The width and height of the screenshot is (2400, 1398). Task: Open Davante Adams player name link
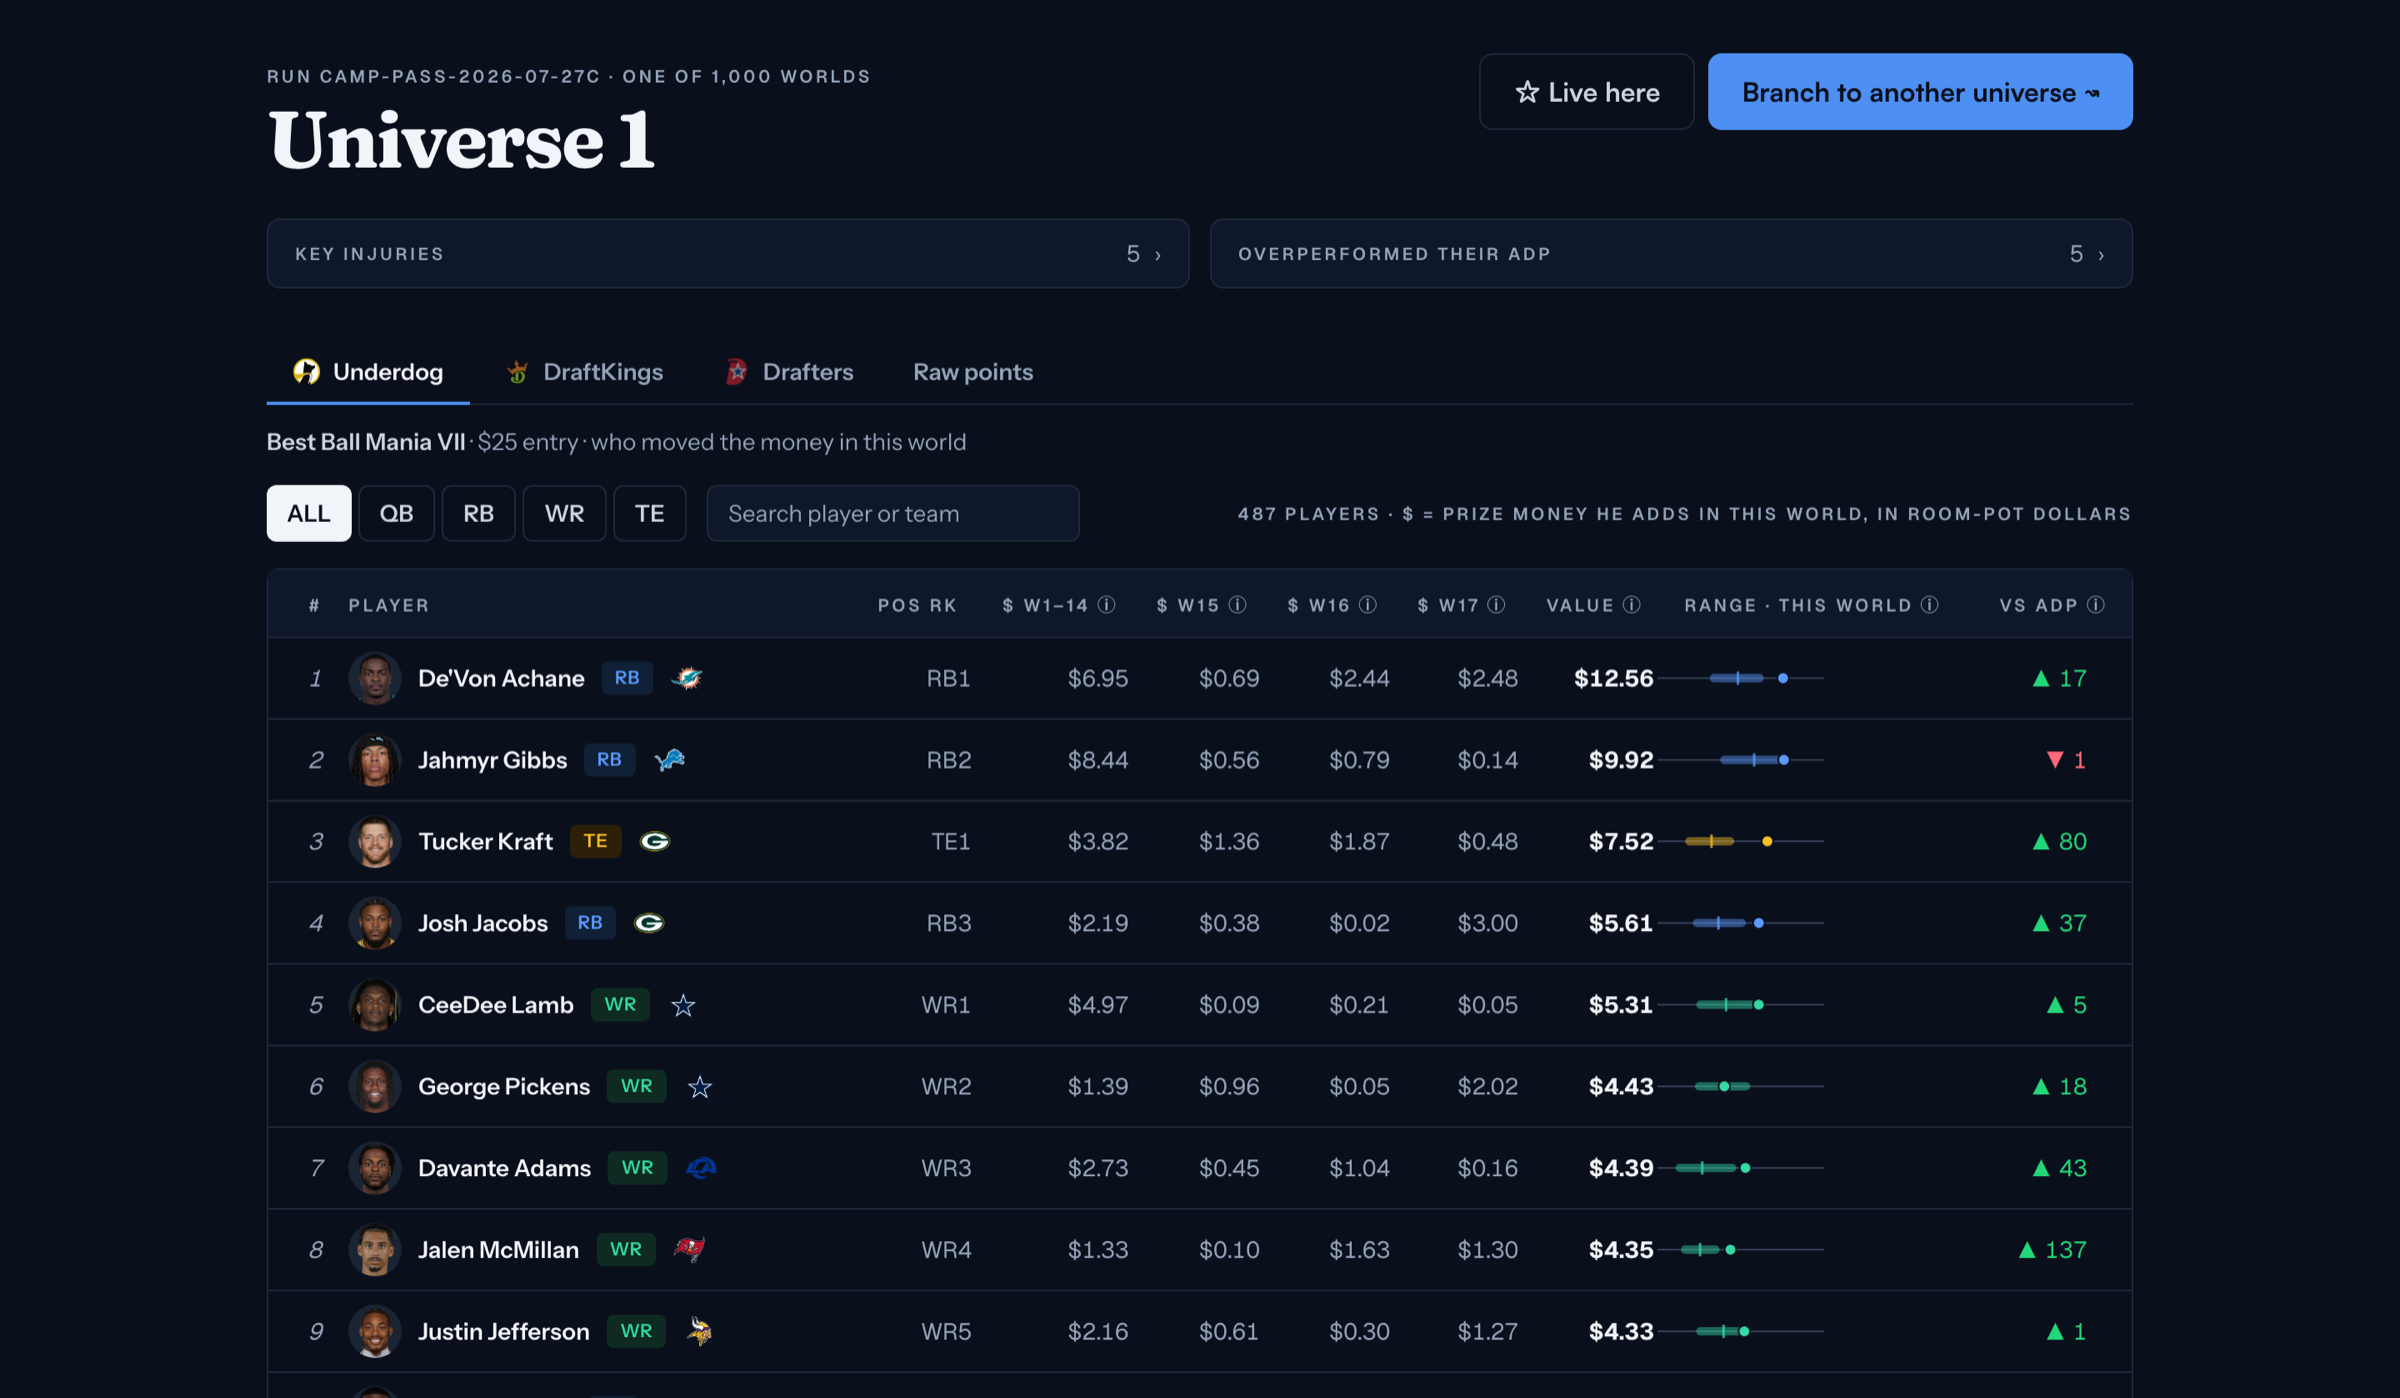(x=504, y=1168)
